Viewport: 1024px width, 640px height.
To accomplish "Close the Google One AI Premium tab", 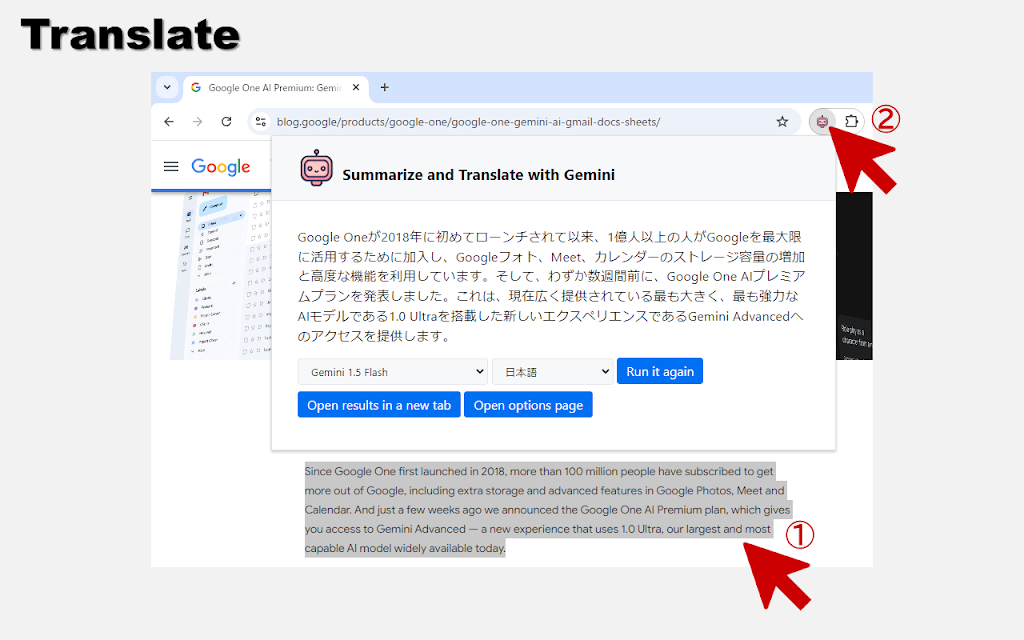I will click(356, 88).
